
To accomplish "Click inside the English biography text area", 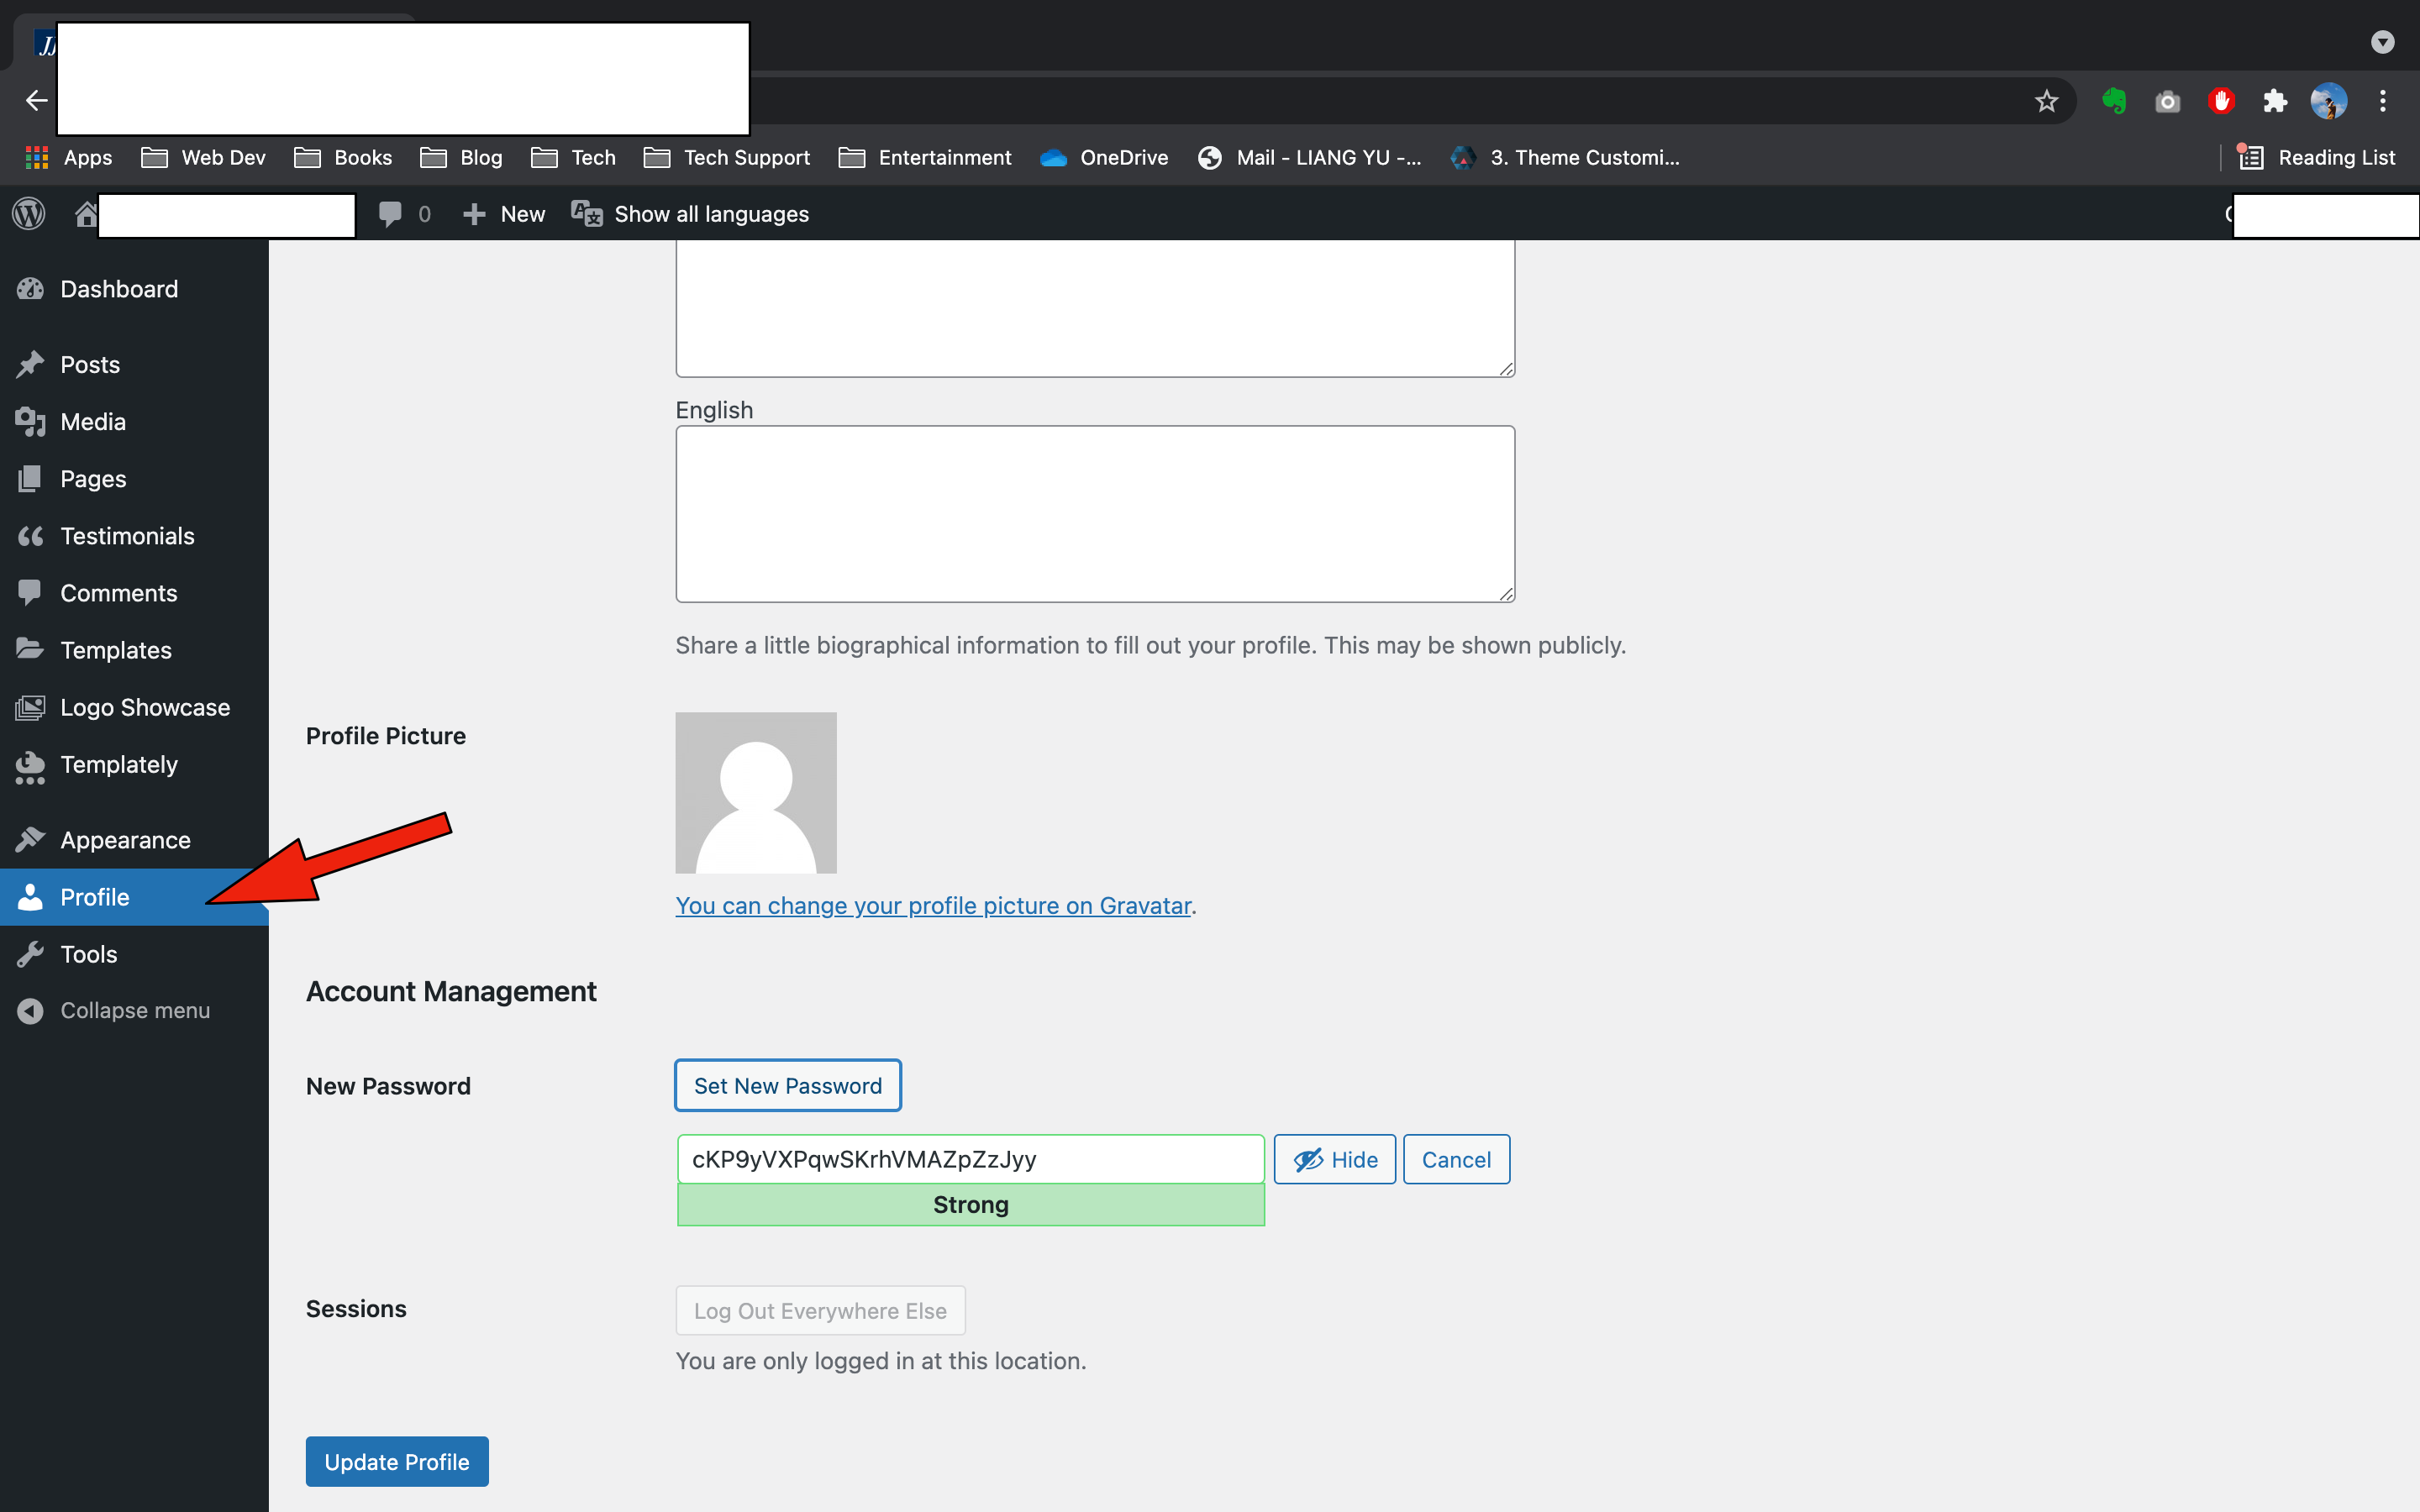I will [1095, 513].
